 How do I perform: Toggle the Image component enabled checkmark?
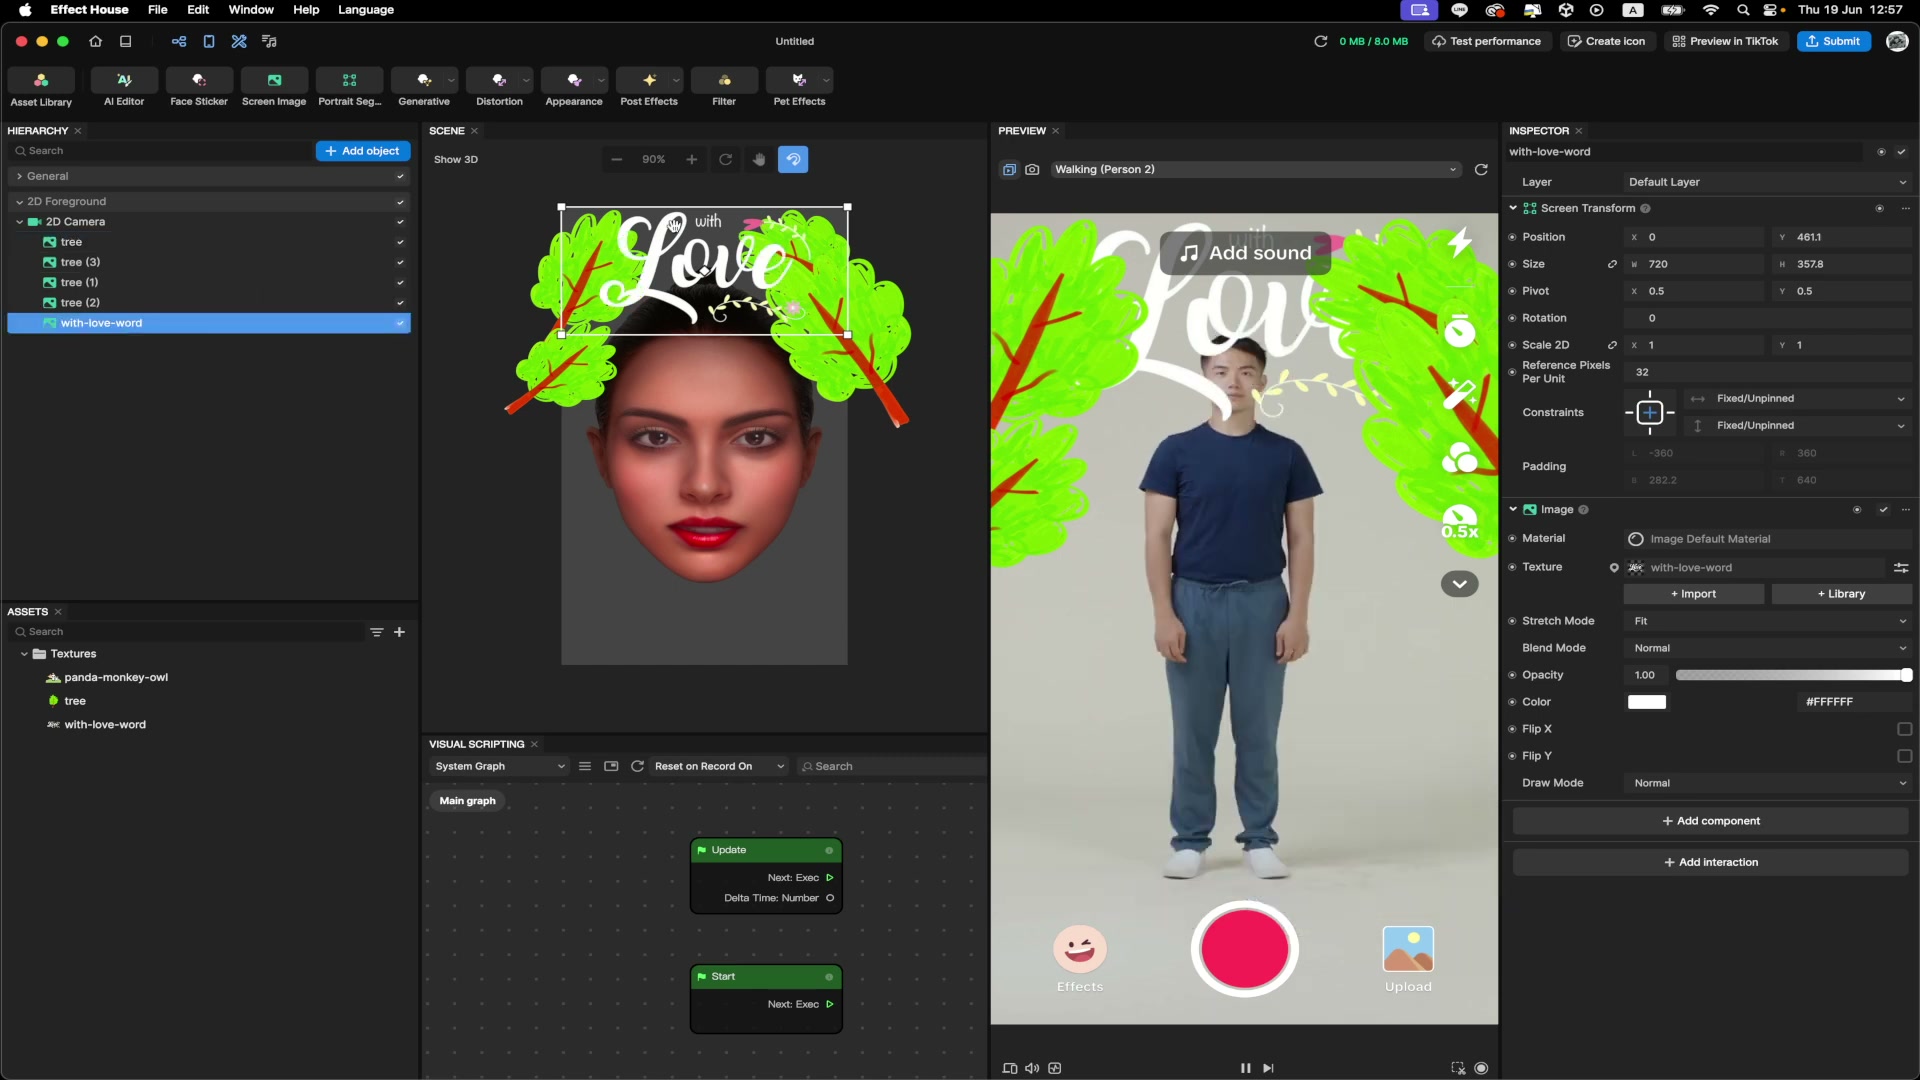point(1883,510)
